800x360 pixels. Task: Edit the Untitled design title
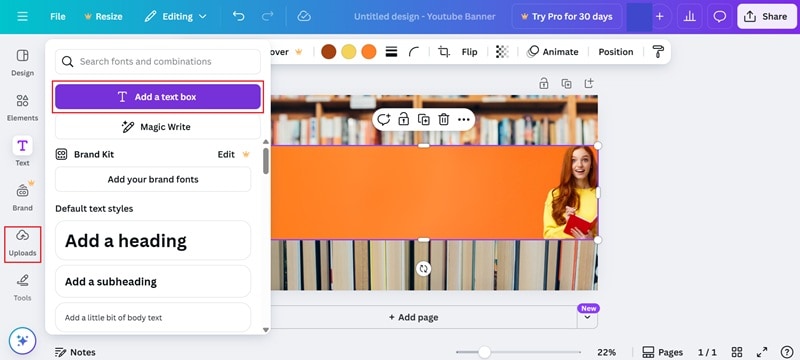(424, 16)
